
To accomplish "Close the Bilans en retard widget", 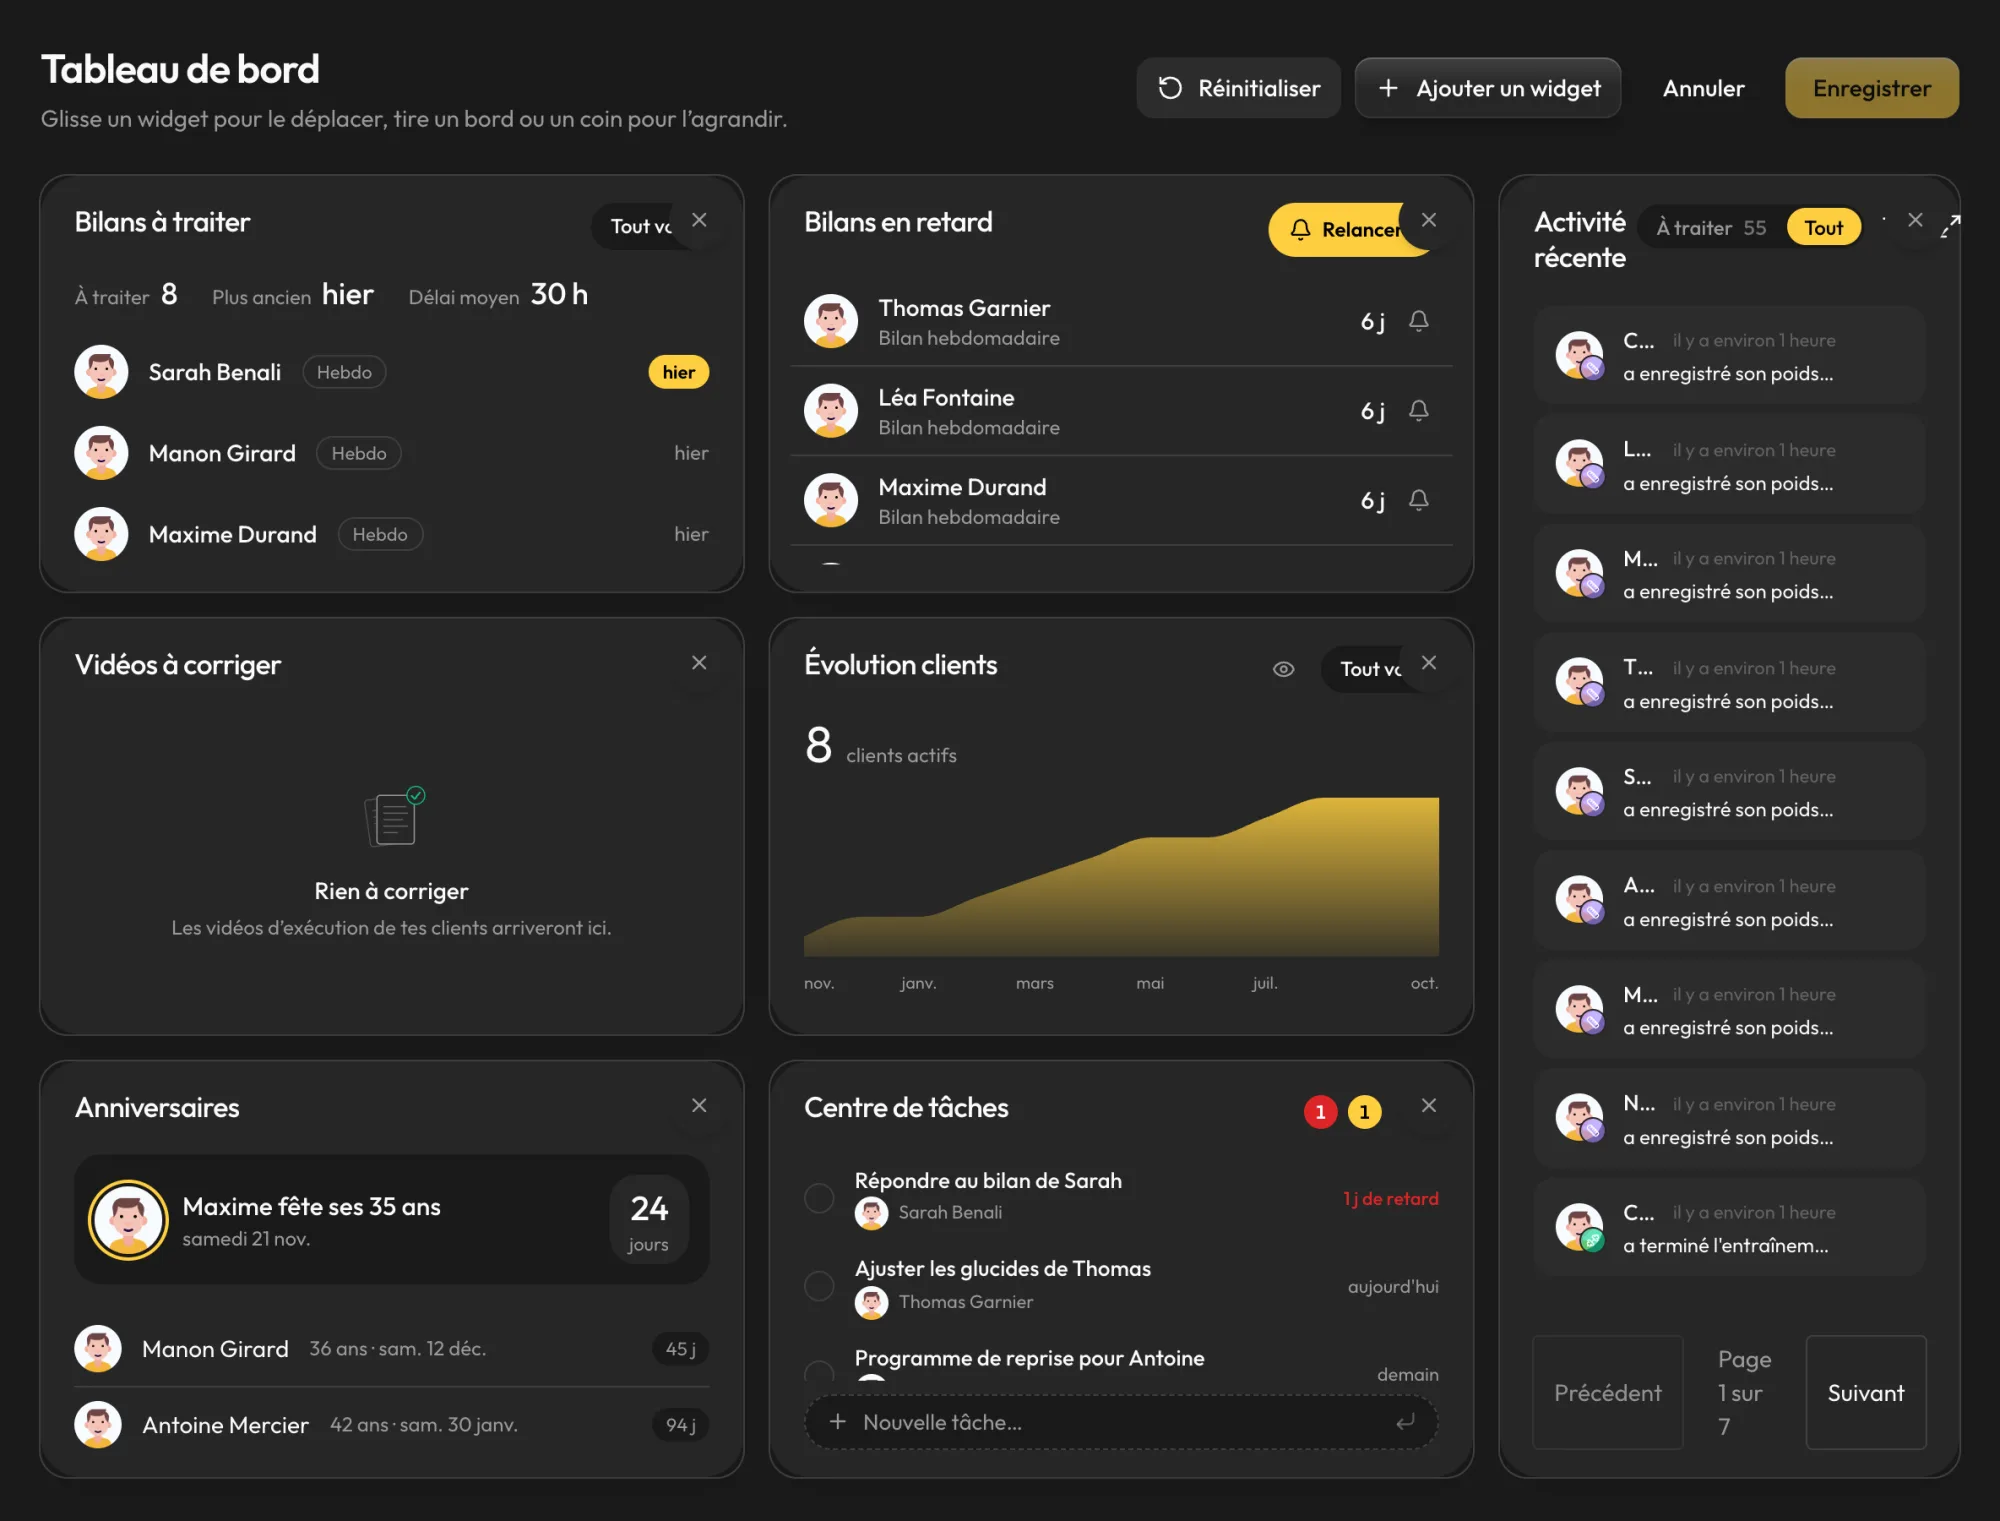I will [1429, 220].
